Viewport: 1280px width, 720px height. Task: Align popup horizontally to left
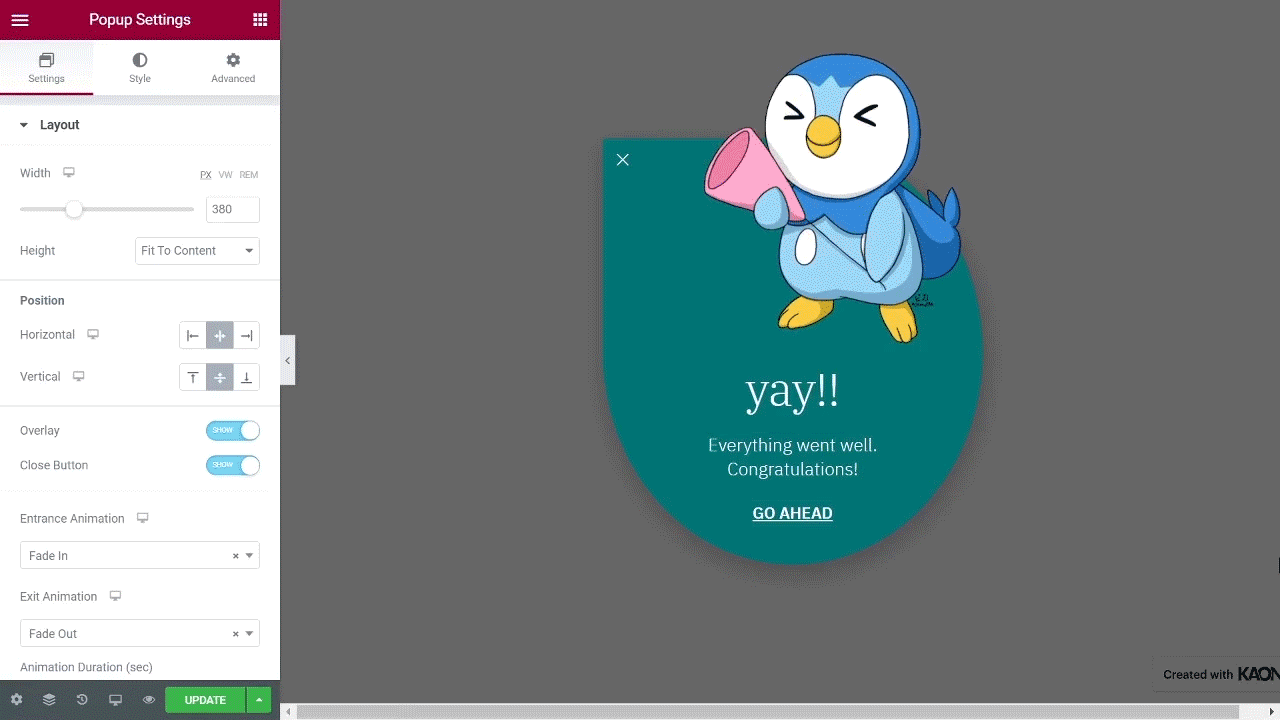click(193, 335)
